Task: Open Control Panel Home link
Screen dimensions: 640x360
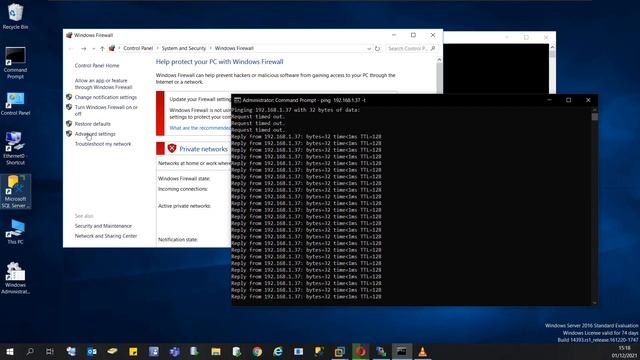Action: tap(97, 65)
